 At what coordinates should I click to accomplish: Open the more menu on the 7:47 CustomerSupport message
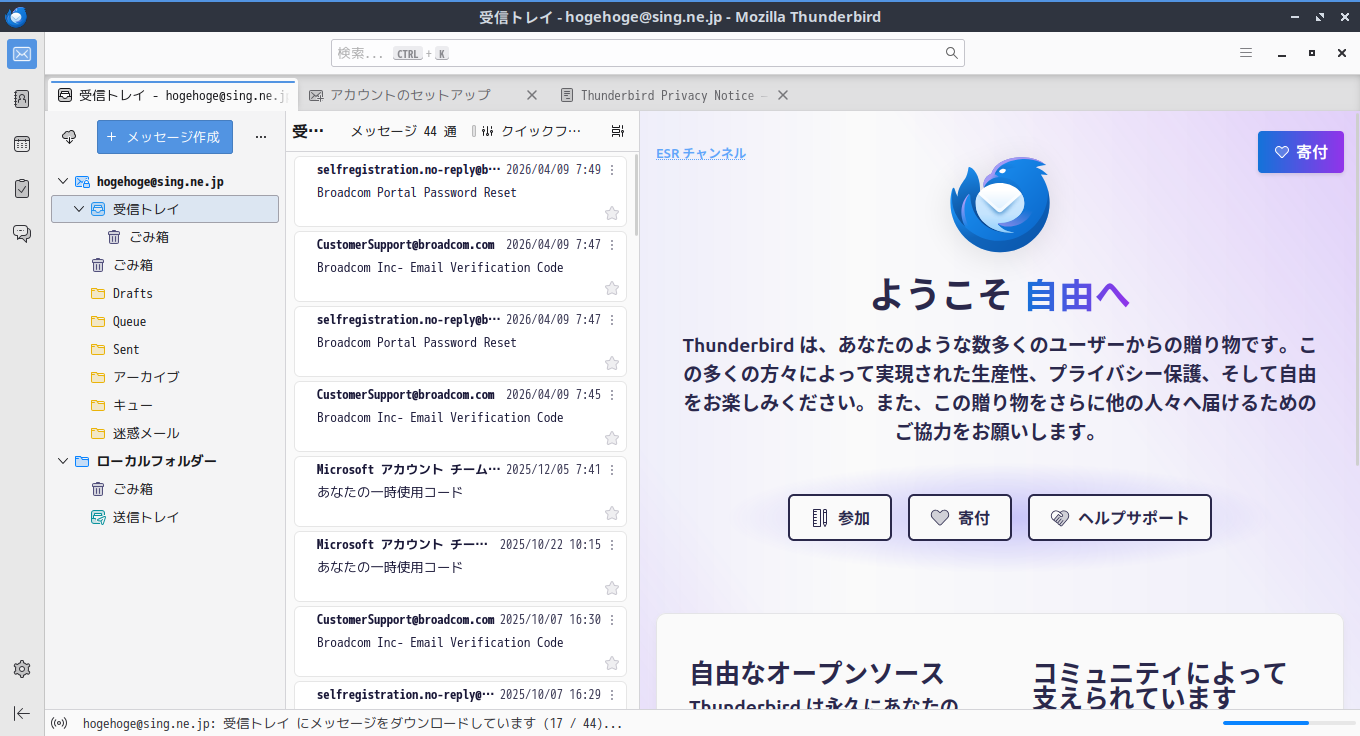[x=612, y=245]
